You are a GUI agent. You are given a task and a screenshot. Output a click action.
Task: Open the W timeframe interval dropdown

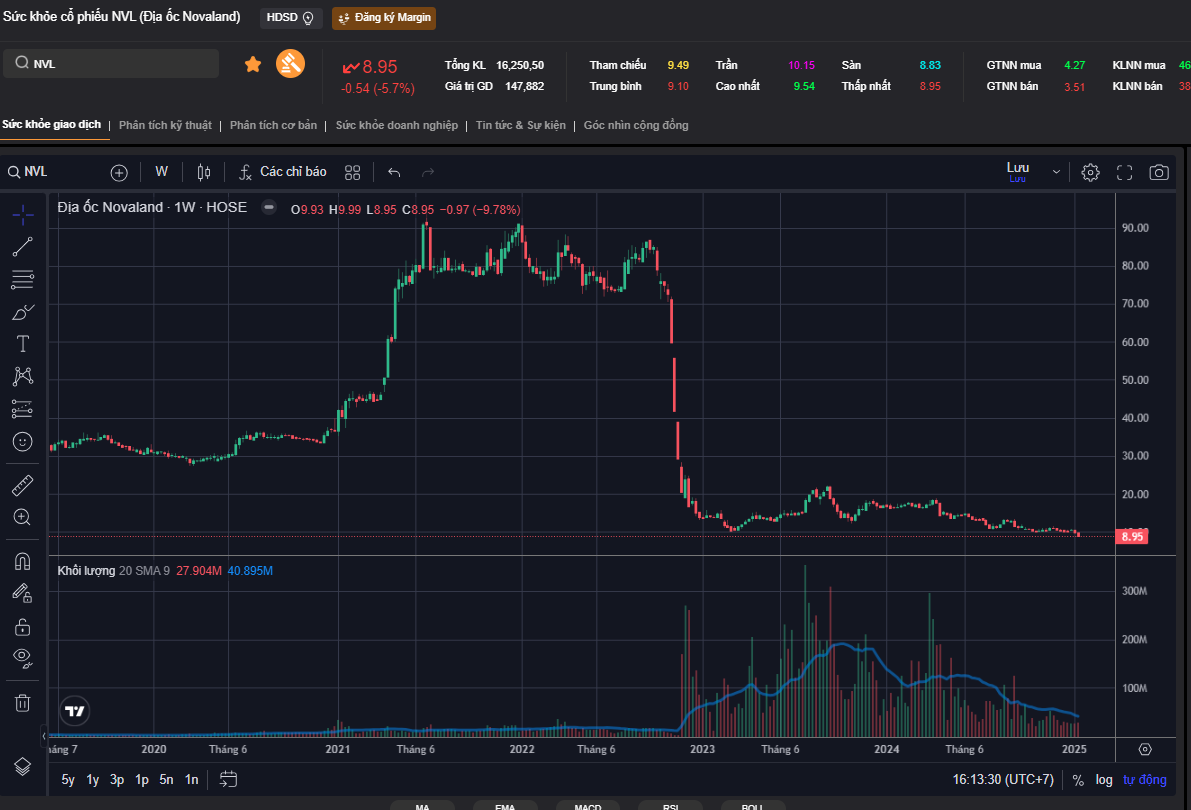click(x=161, y=172)
